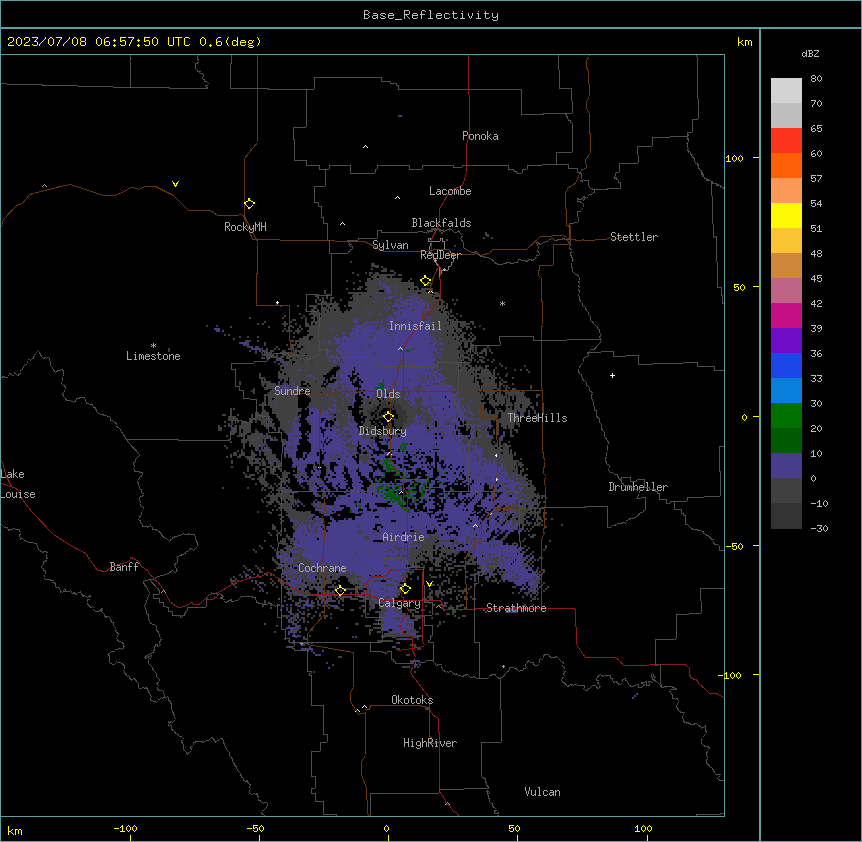862x842 pixels.
Task: Click the Sylvan label
Action: [390, 245]
